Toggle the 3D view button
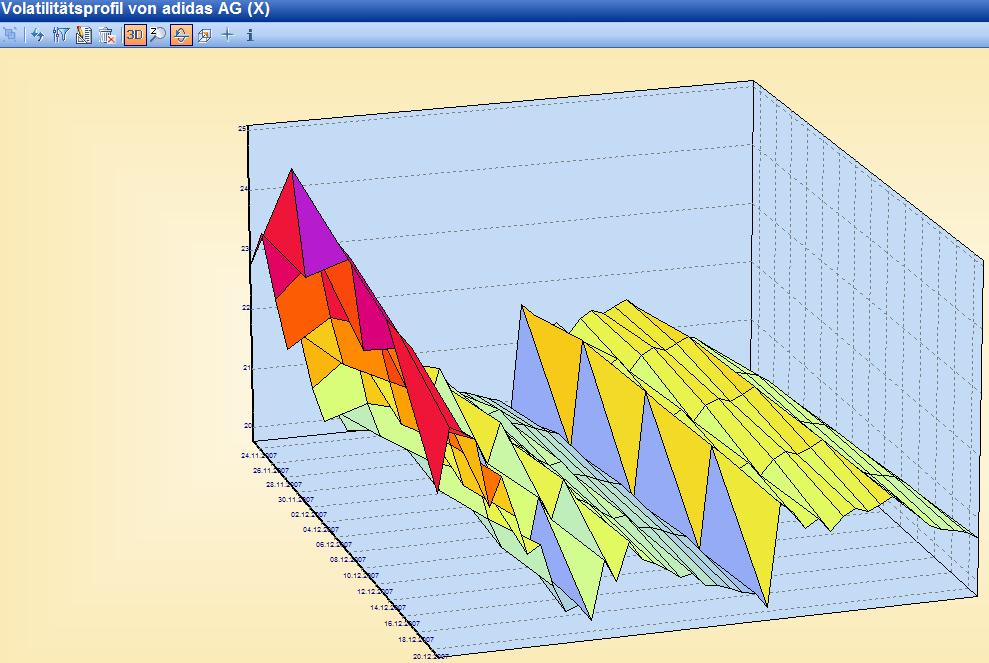 pyautogui.click(x=135, y=35)
